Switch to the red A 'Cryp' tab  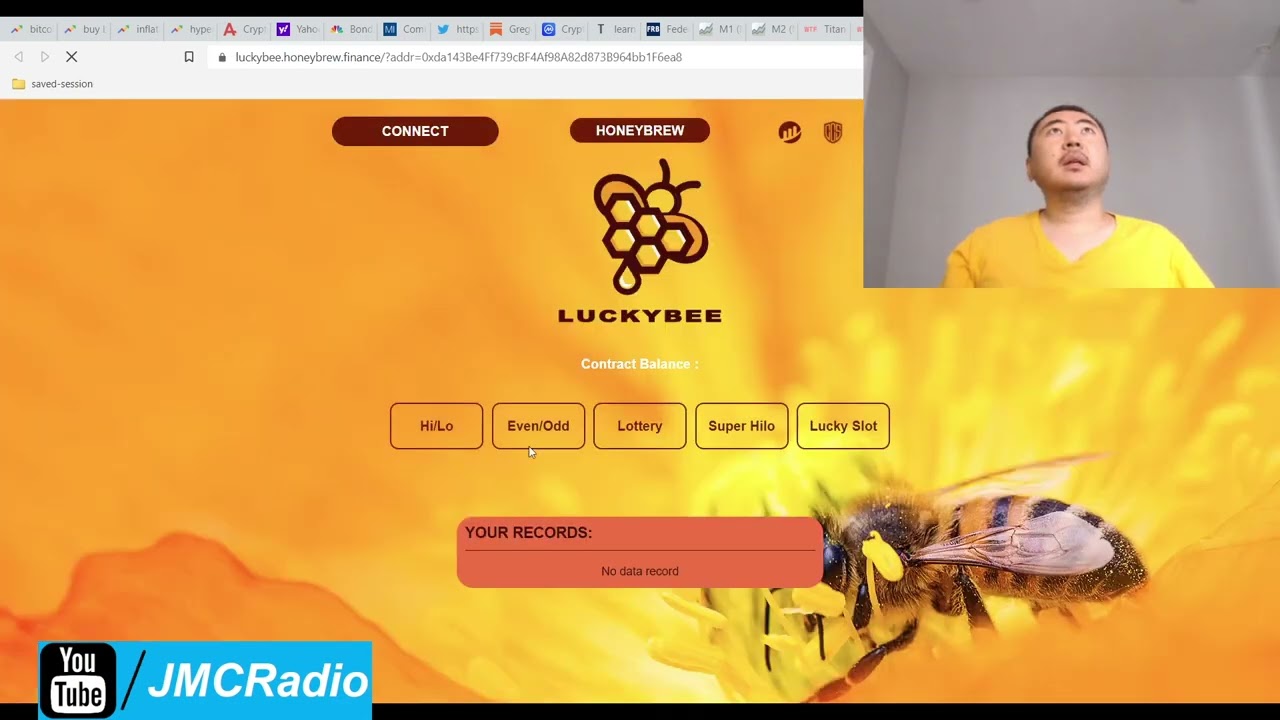coord(244,29)
